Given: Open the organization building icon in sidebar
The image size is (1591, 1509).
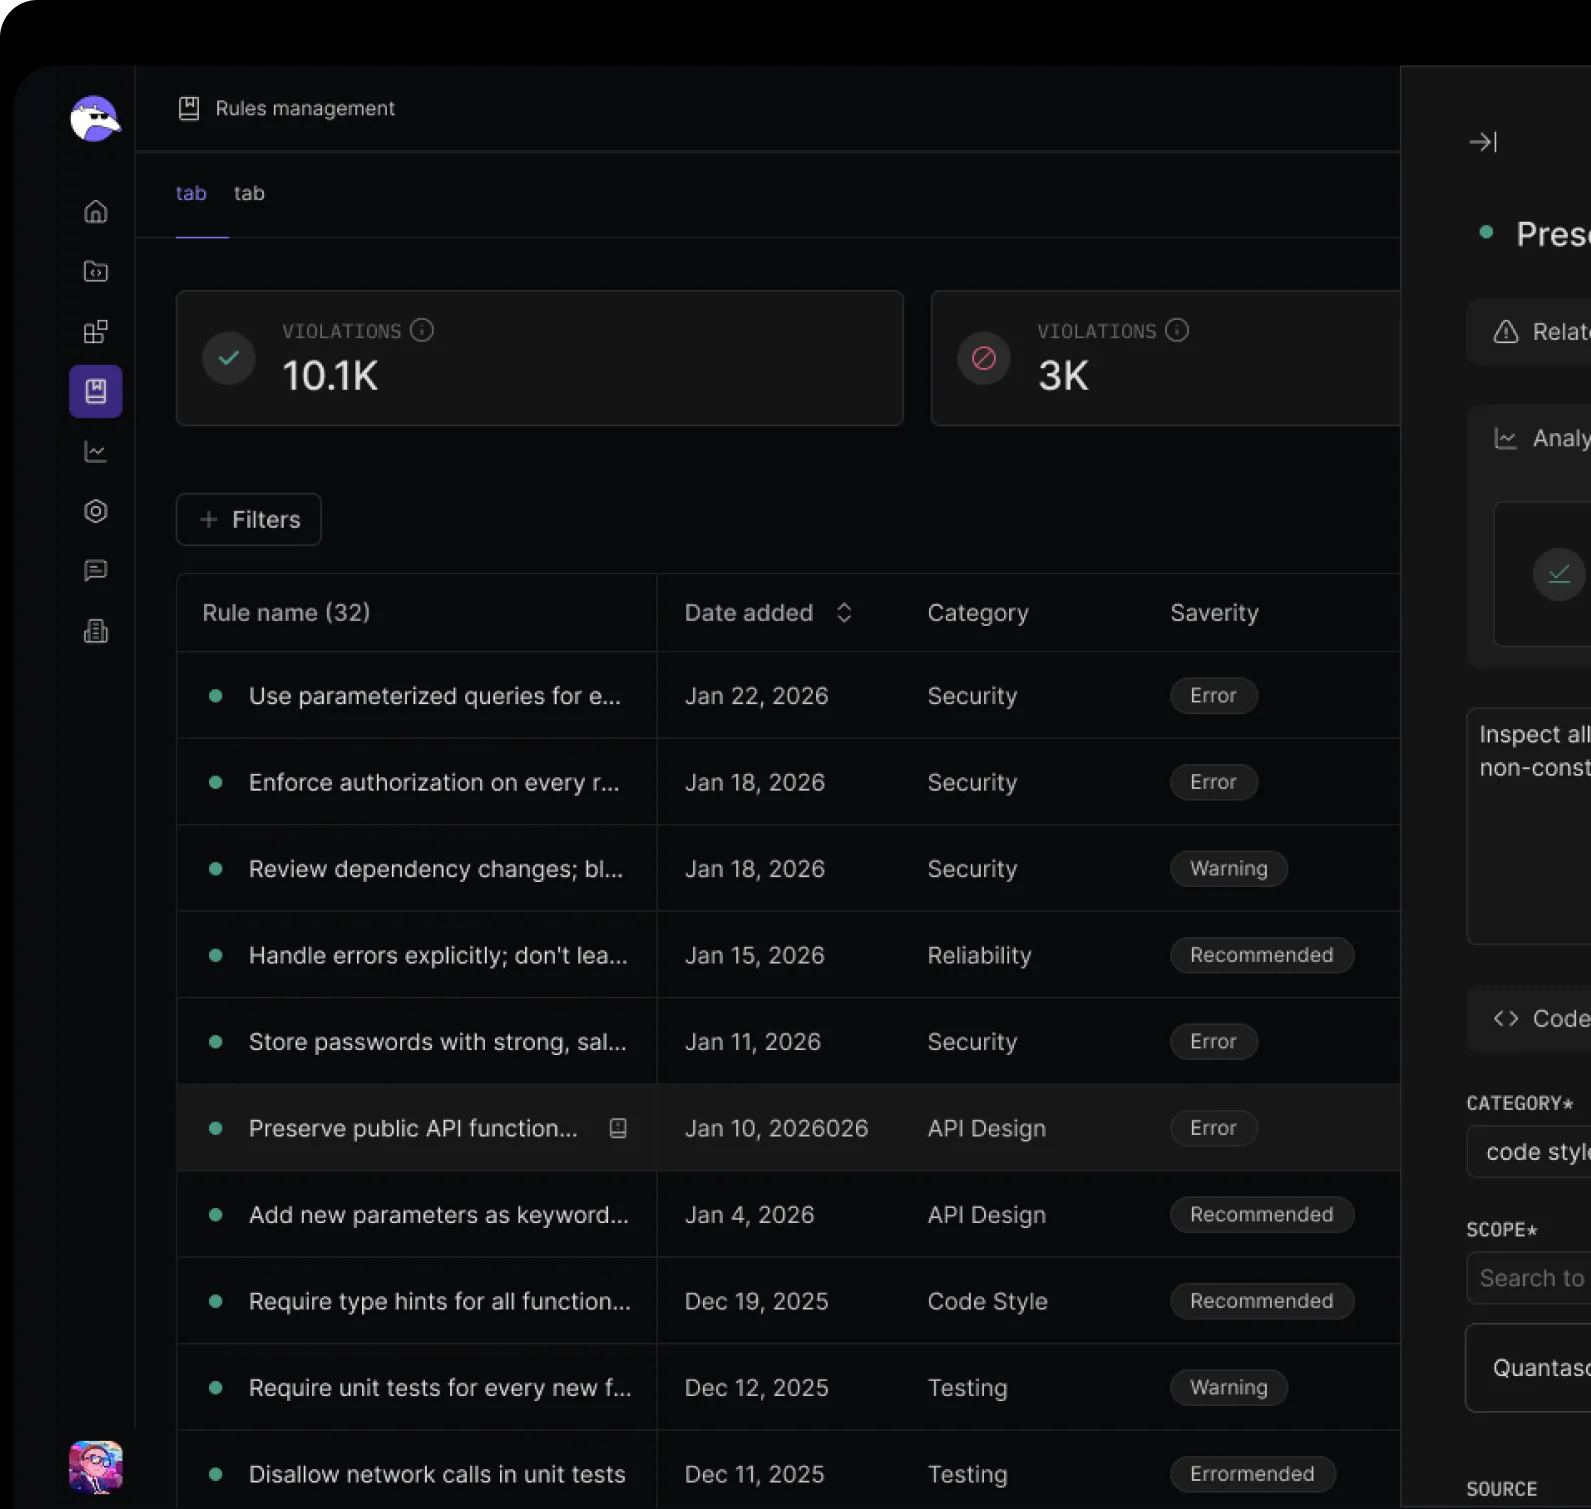Looking at the screenshot, I should [96, 631].
